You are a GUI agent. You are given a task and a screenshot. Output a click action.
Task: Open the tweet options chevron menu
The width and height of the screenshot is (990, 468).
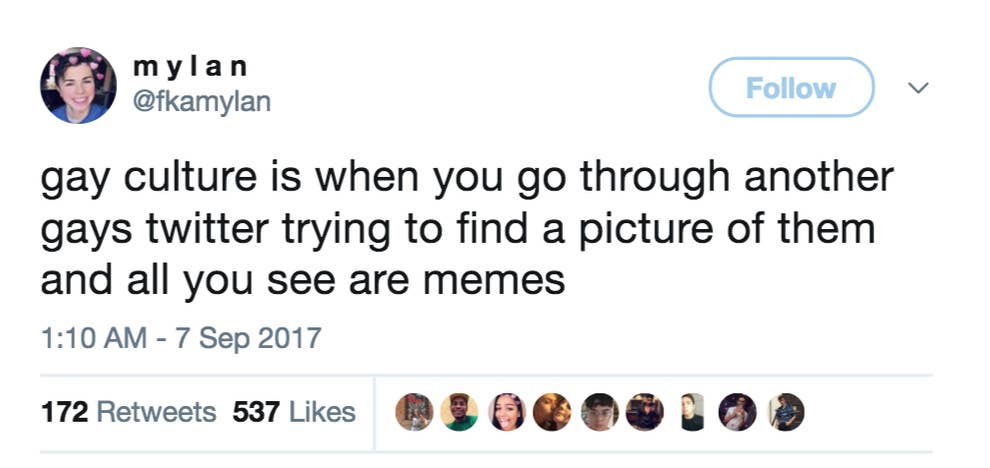pyautogui.click(x=915, y=88)
